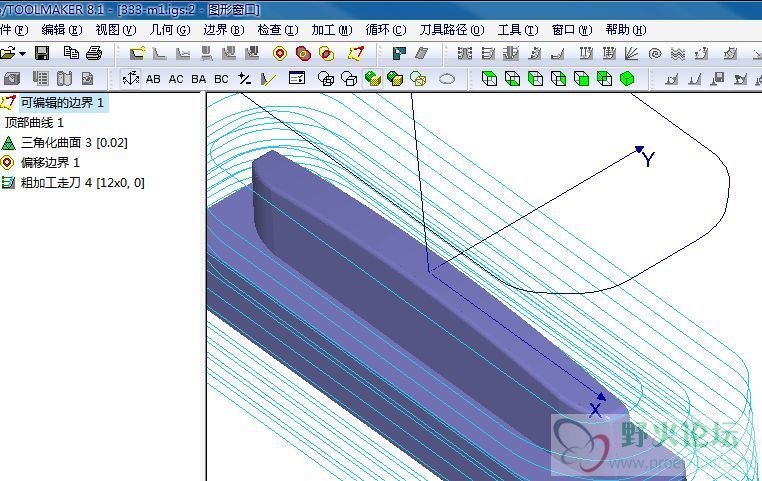Image resolution: width=762 pixels, height=481 pixels.
Task: Click the grey parallelogram toolbar icon
Action: tap(422, 53)
